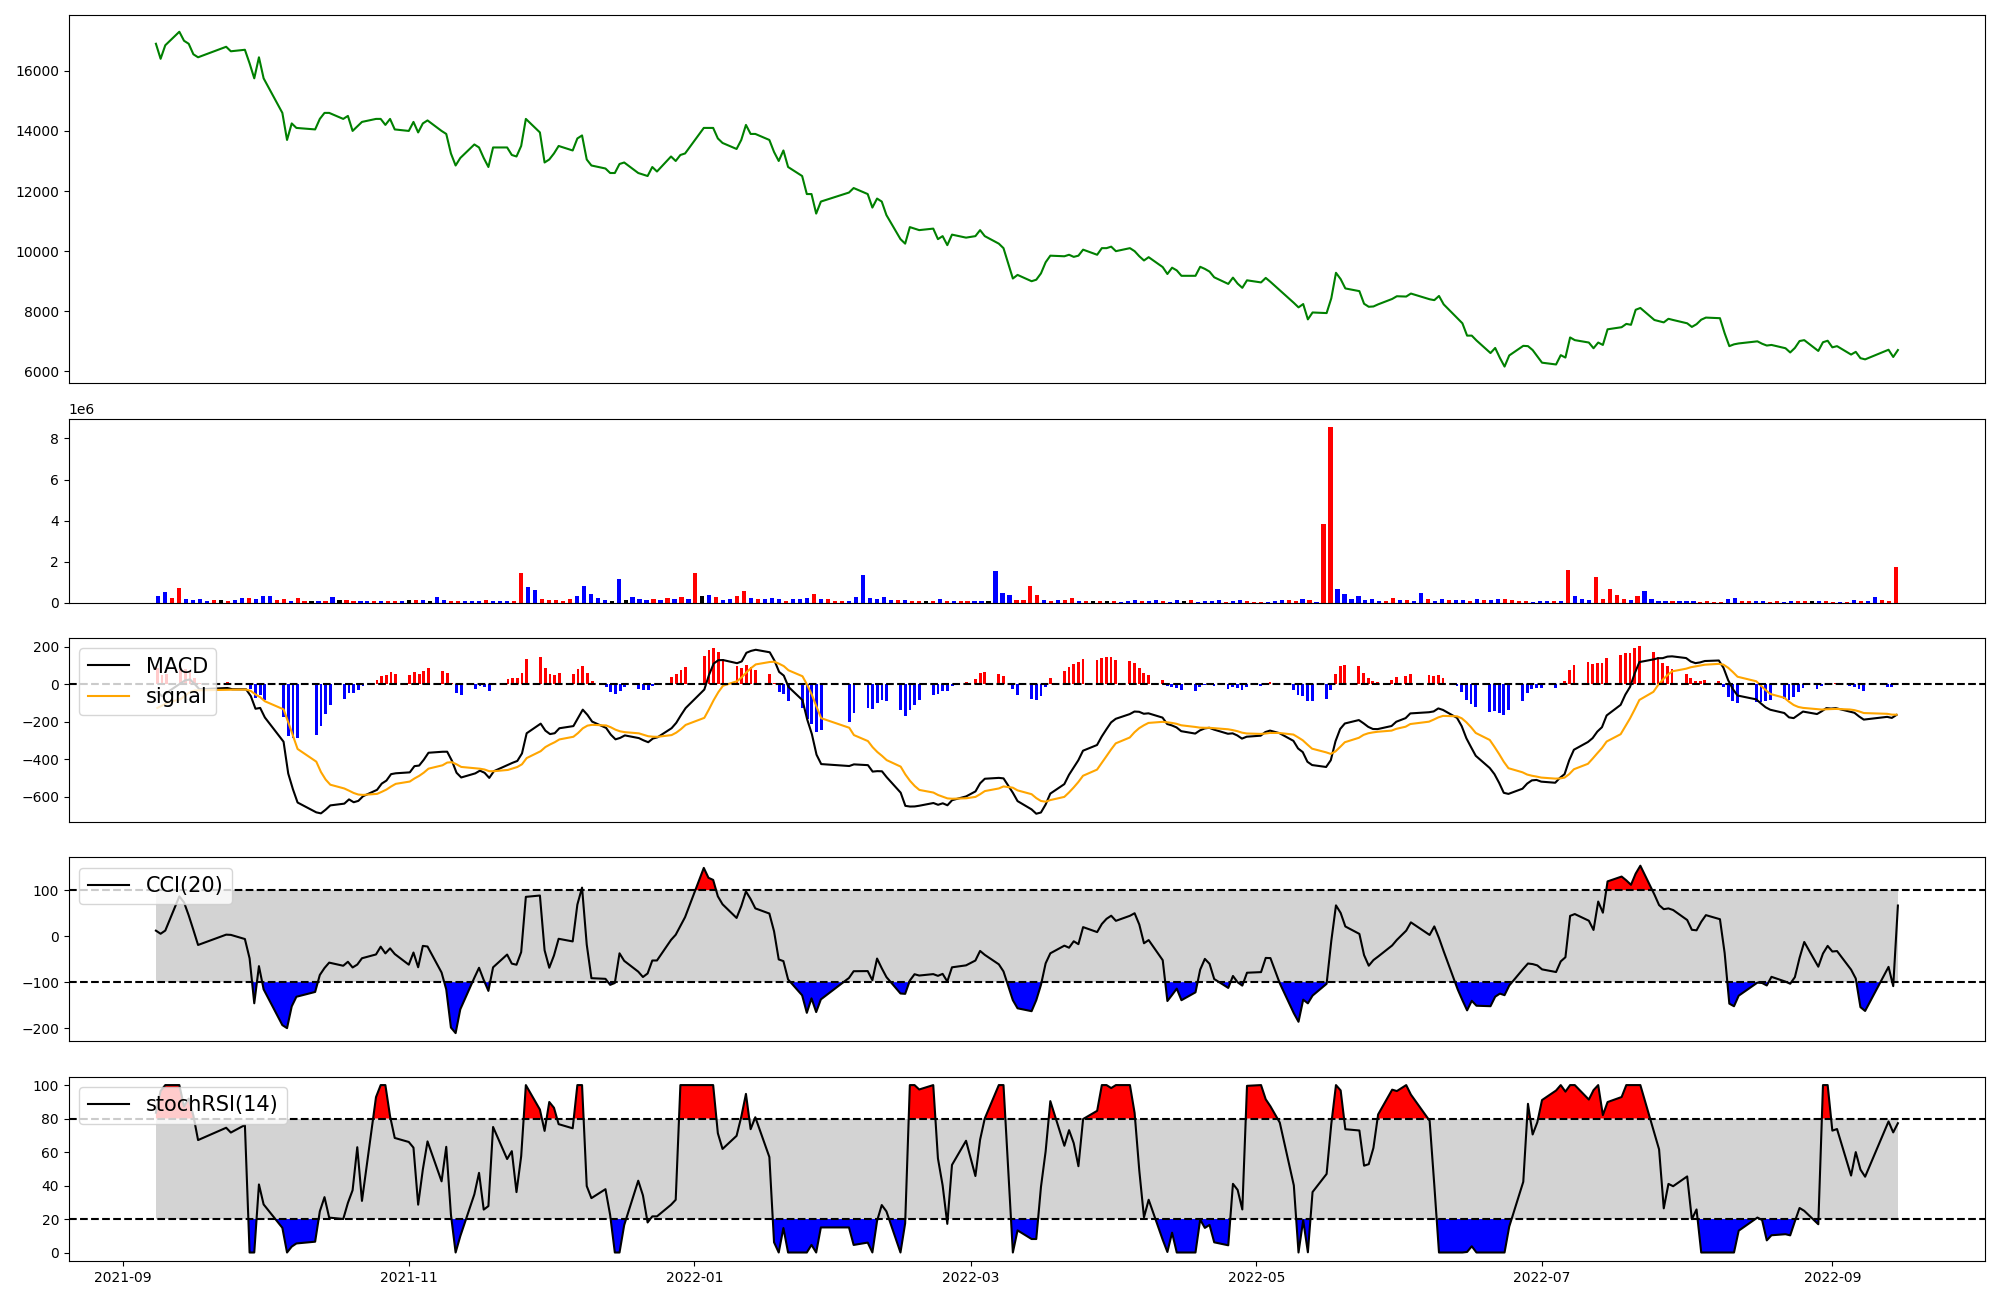
Task: Click the 1e6 volume scale label
Action: [81, 409]
